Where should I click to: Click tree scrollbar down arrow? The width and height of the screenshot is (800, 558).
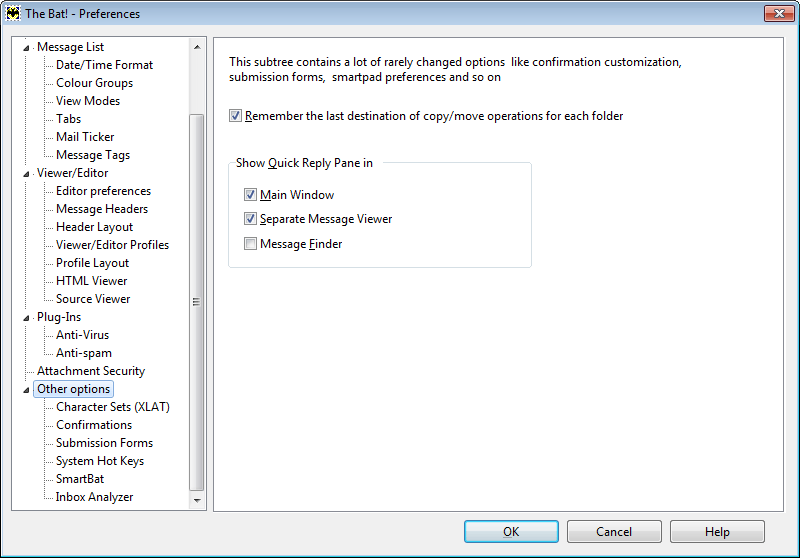pos(197,500)
